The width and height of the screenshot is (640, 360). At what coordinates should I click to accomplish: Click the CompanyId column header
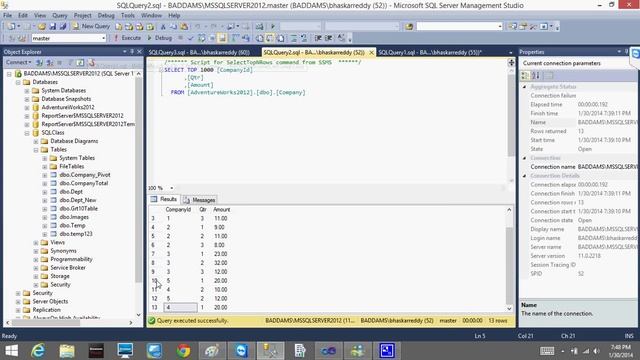pos(178,209)
